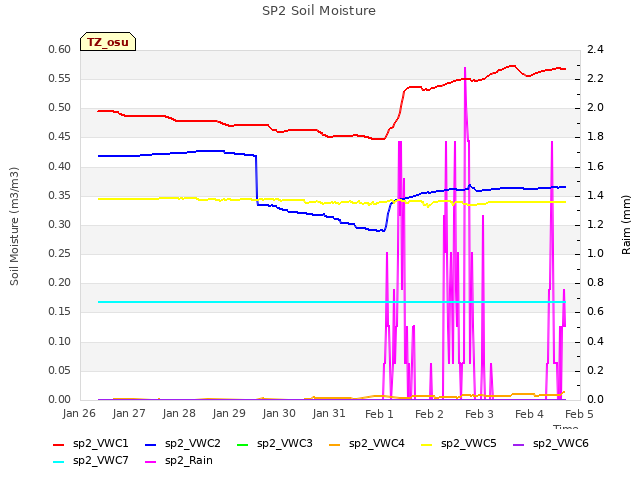The image size is (640, 480).
Task: Click the 1.6 right axis value
Action: click(x=596, y=167)
